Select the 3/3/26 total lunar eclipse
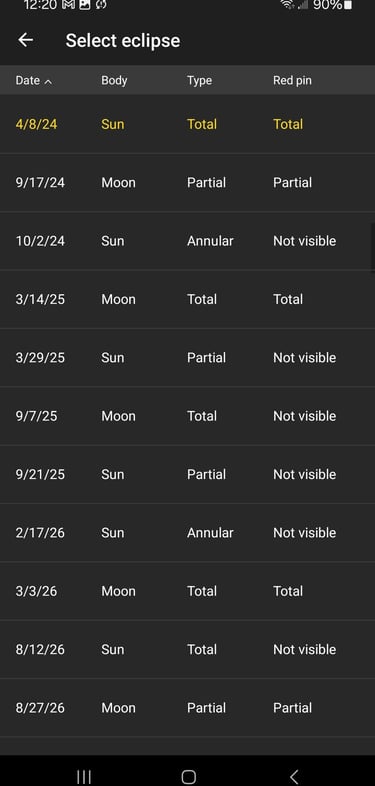 [188, 591]
